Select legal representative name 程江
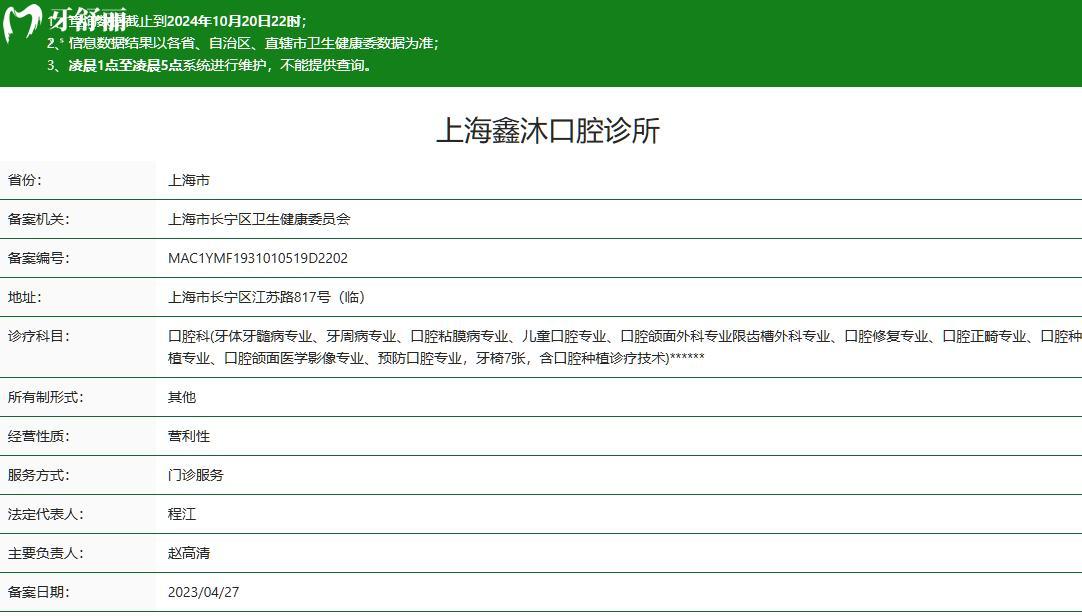The width and height of the screenshot is (1082, 616). (181, 514)
